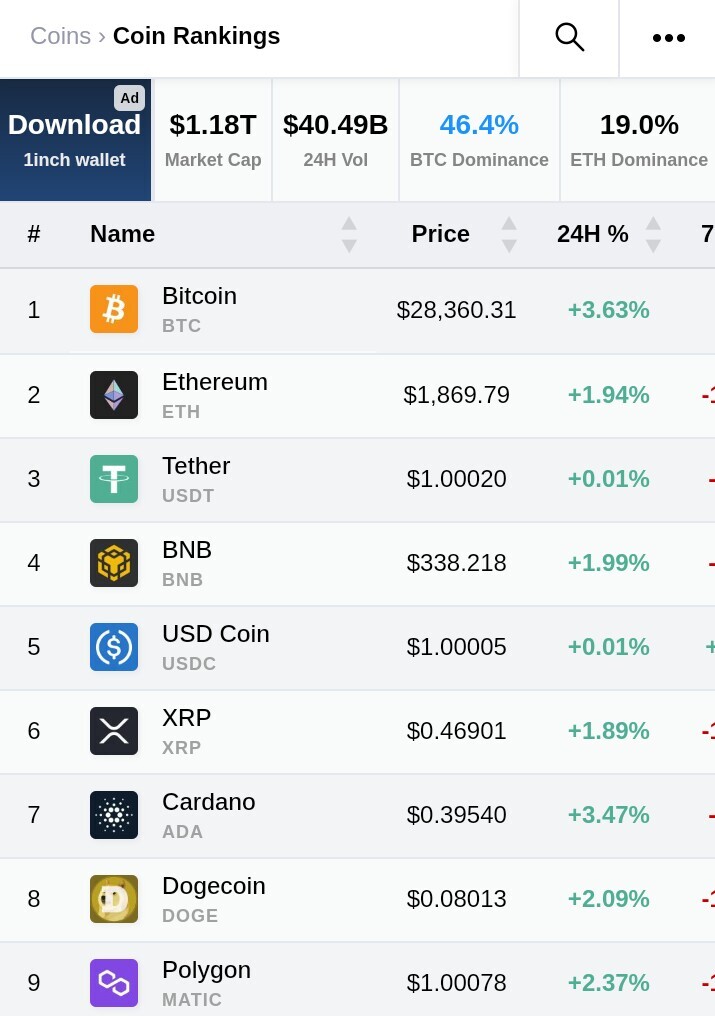
Task: Click the # rank column header
Action: click(34, 234)
